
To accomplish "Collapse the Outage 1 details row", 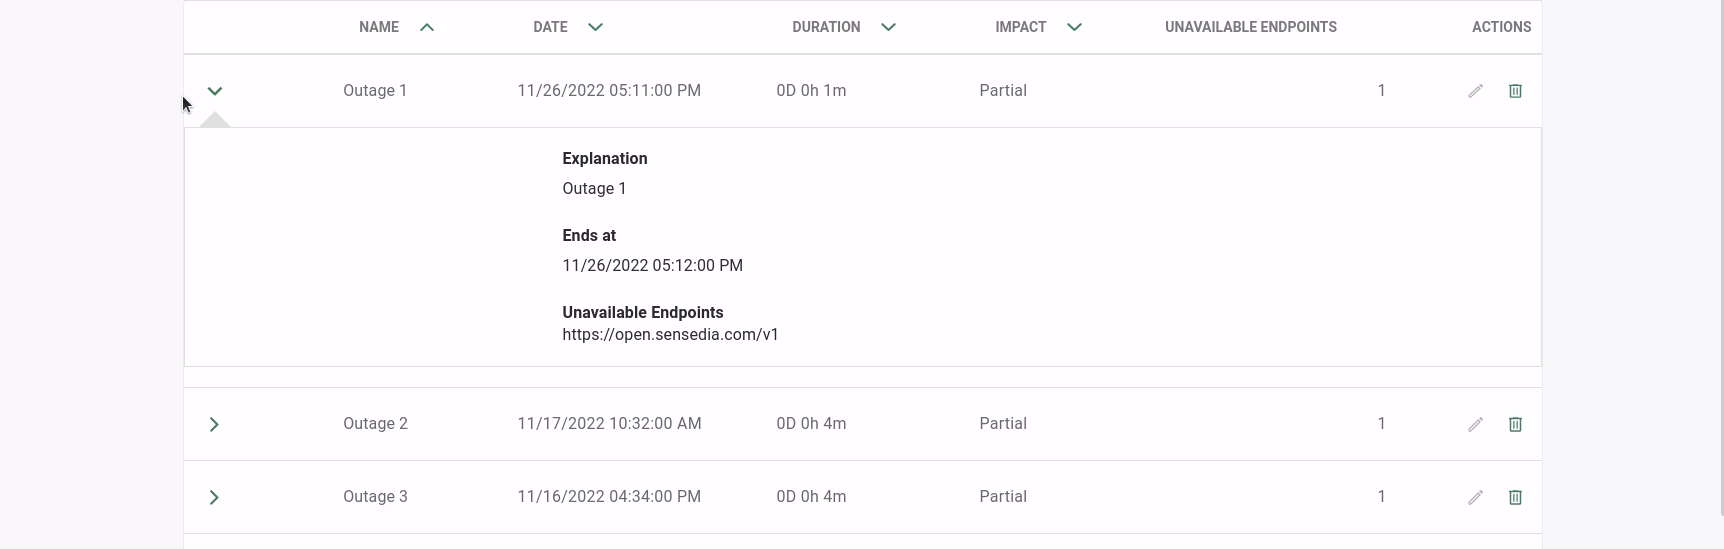I will coord(214,91).
